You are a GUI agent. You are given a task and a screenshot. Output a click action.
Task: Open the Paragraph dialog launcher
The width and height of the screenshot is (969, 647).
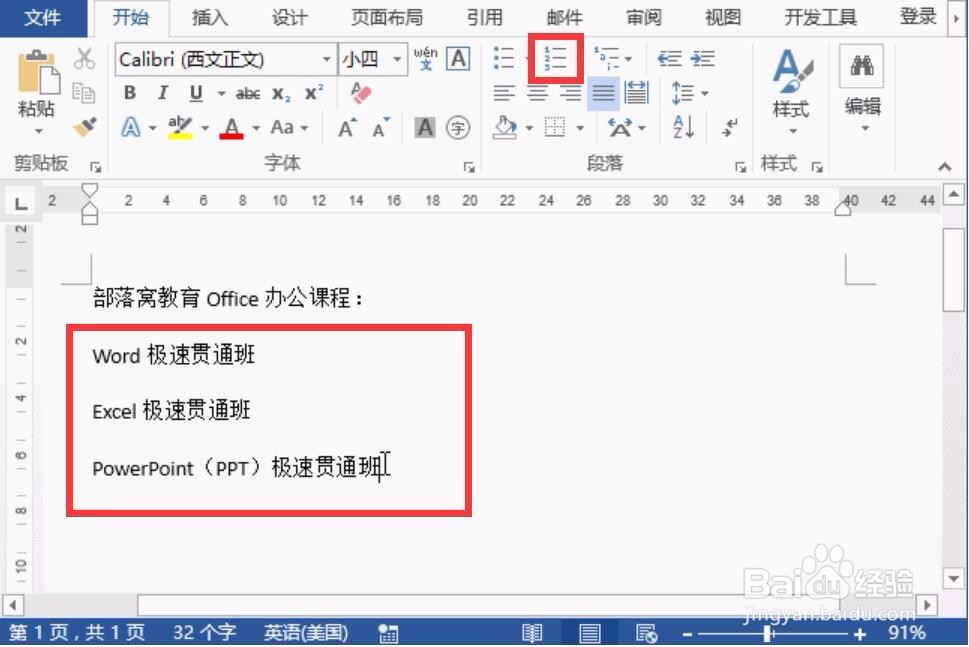[740, 167]
